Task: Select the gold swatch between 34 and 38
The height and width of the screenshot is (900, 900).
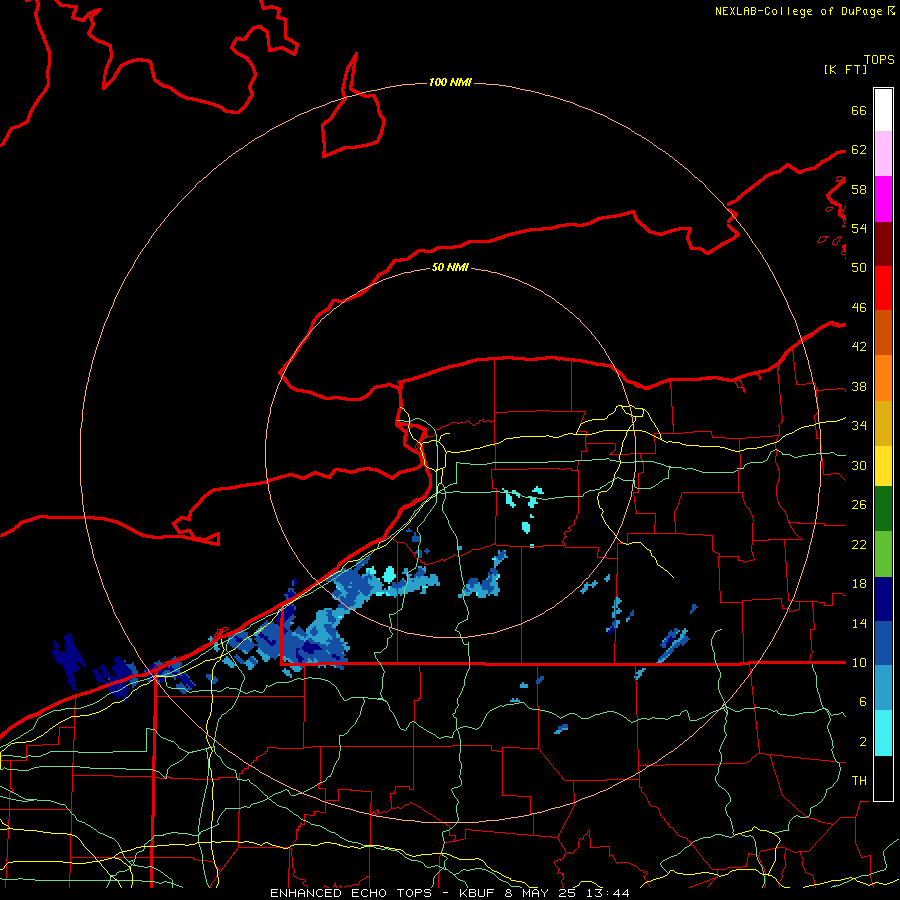Action: point(883,423)
